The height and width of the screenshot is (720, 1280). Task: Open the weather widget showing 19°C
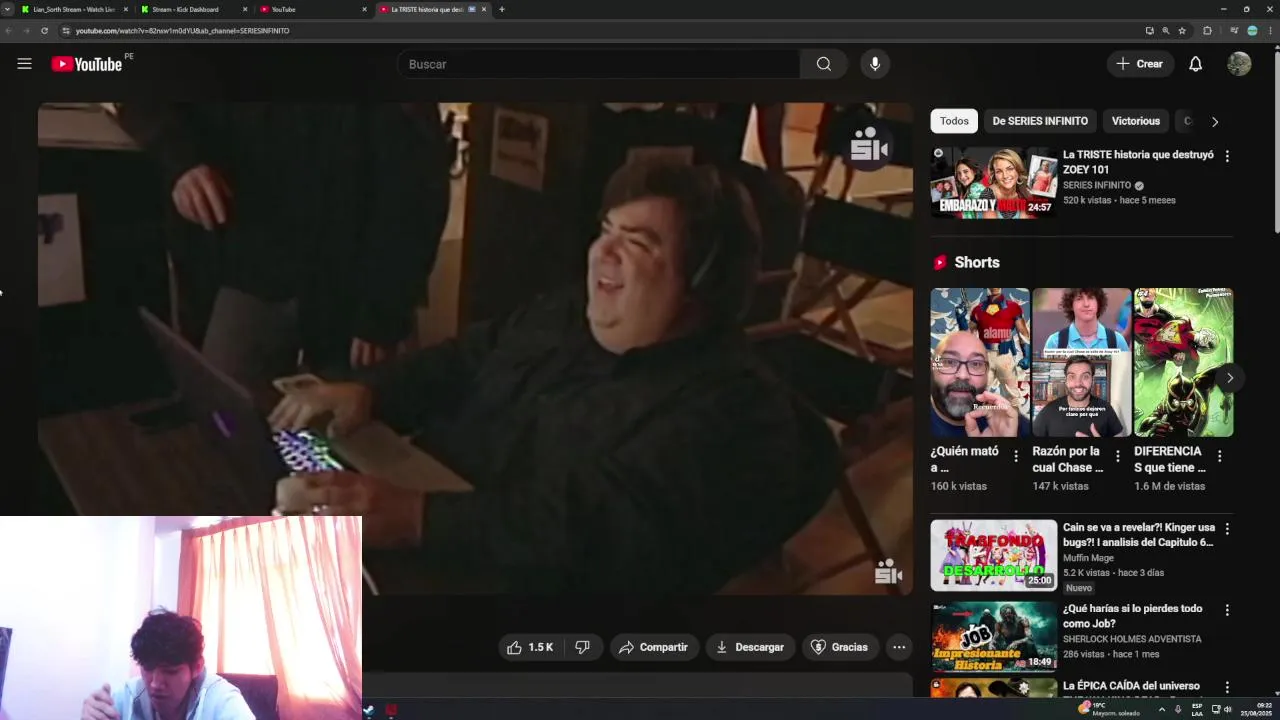[1110, 709]
